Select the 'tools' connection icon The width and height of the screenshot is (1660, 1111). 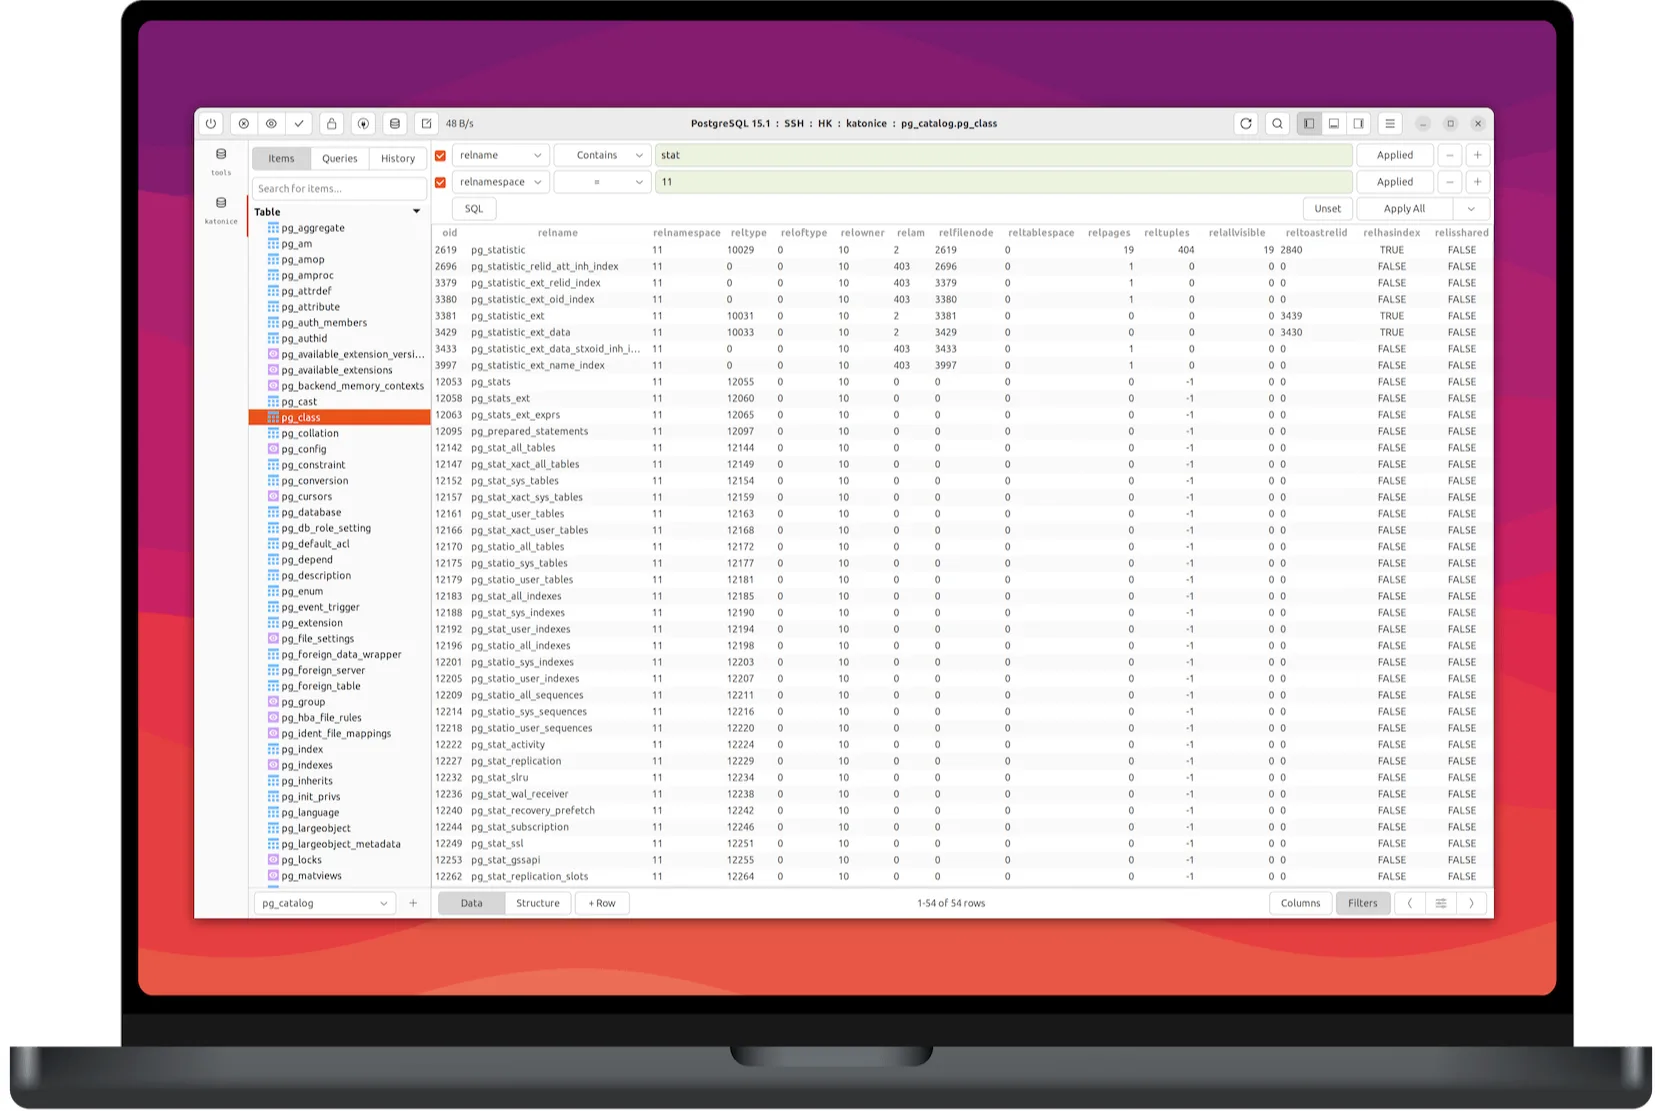221,161
